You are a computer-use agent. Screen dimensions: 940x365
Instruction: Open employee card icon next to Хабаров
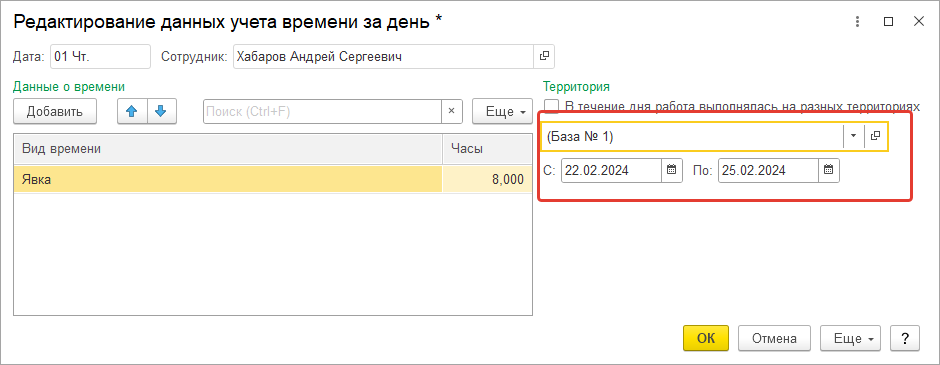pos(544,56)
